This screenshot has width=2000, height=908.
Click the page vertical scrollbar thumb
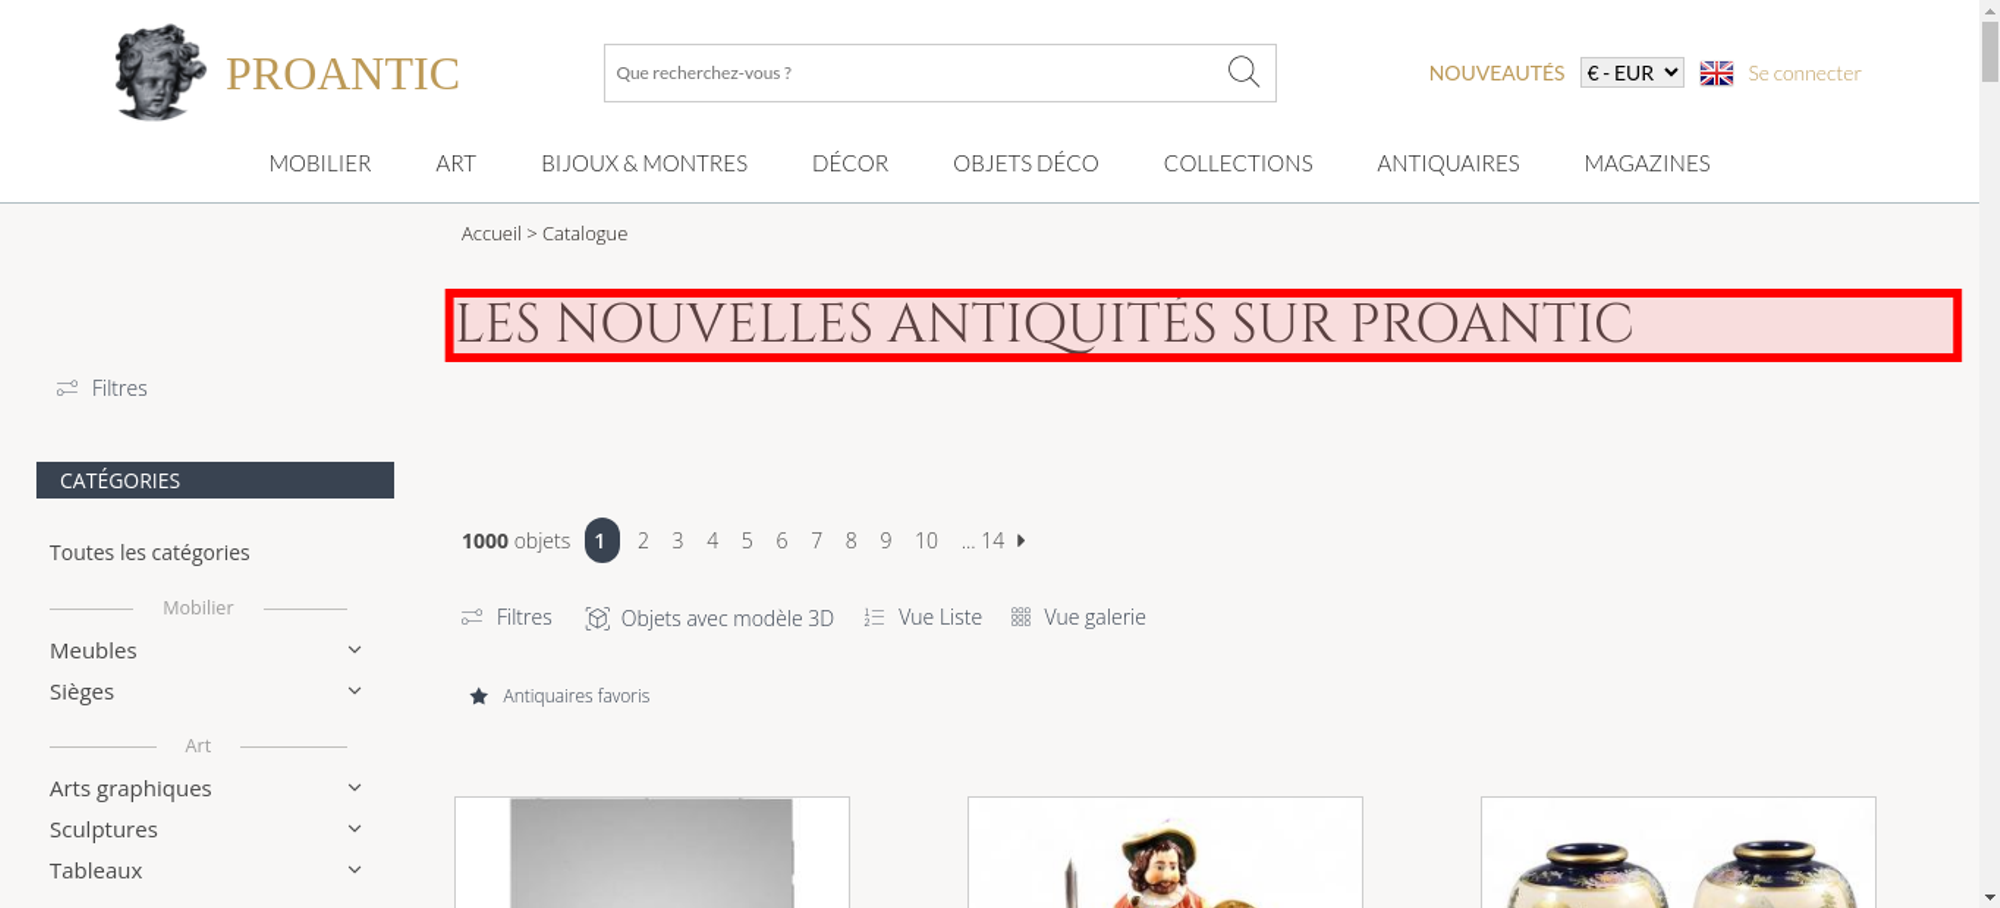pyautogui.click(x=1990, y=50)
